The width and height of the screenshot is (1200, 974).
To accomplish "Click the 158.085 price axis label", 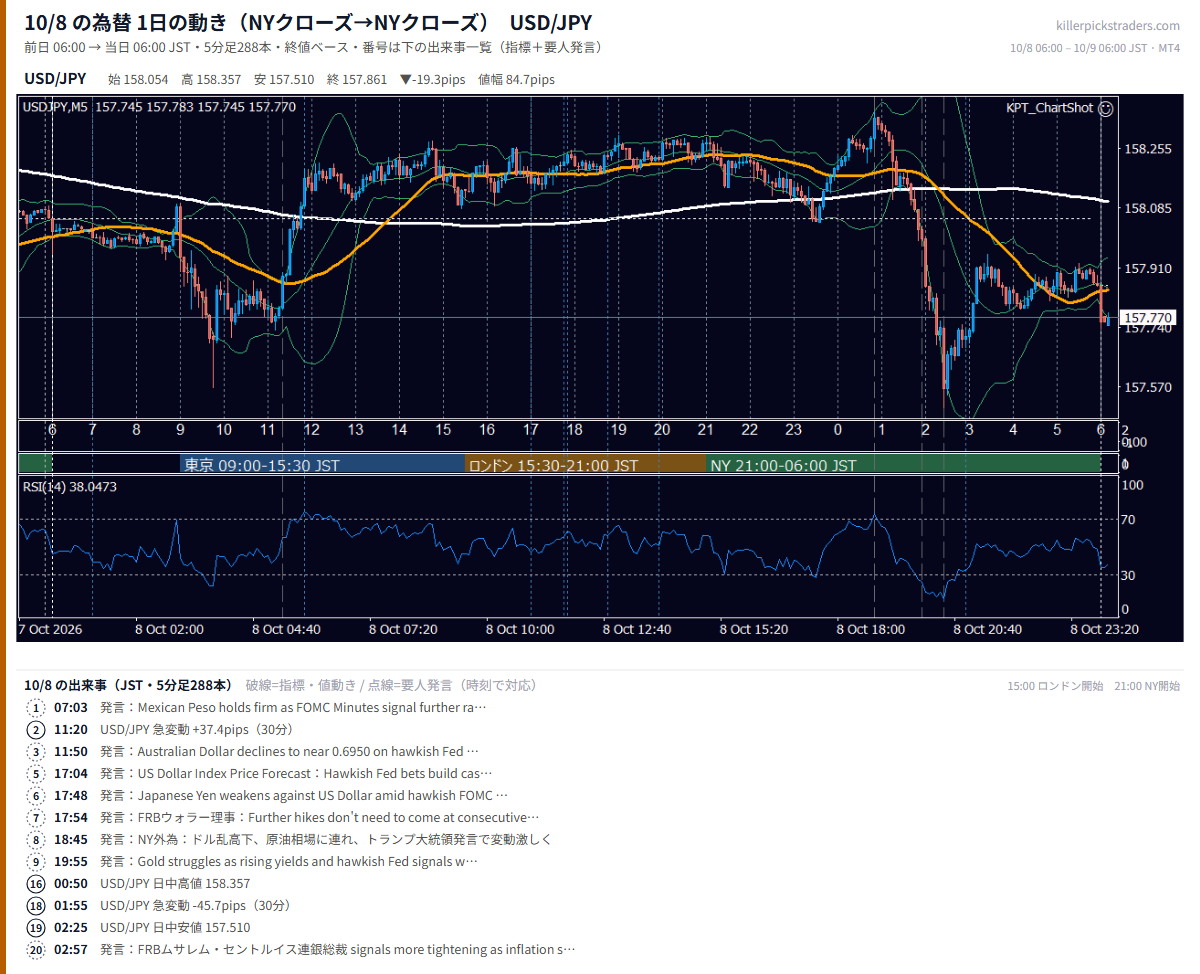I will [1148, 208].
